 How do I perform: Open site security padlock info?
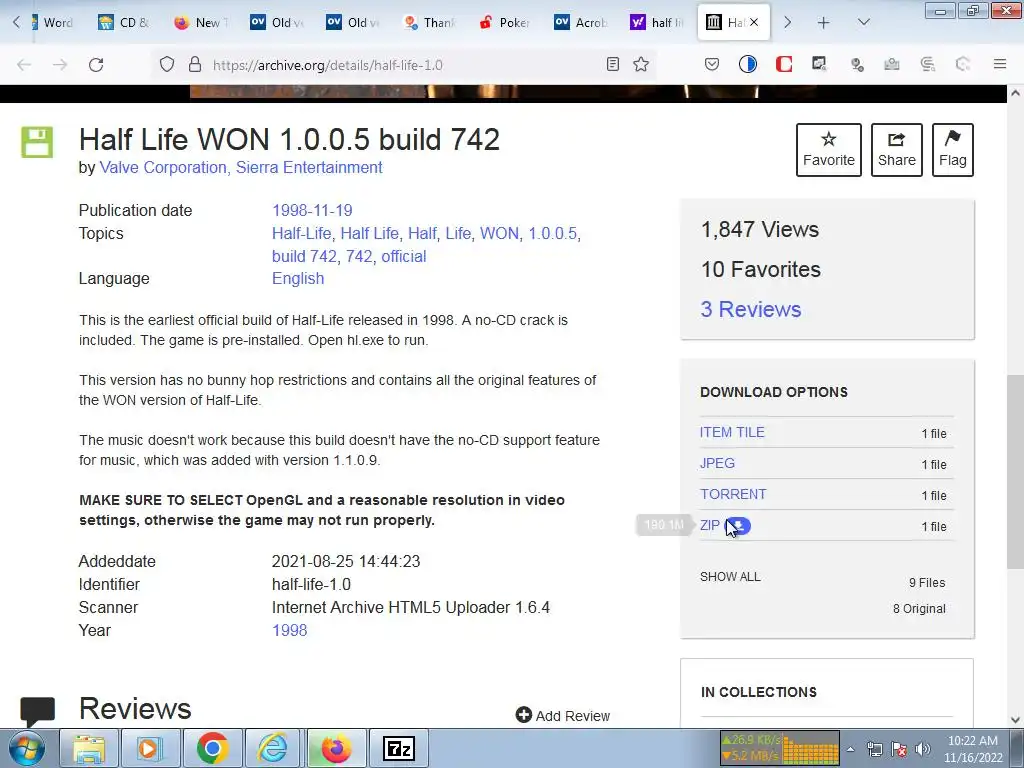click(x=195, y=64)
